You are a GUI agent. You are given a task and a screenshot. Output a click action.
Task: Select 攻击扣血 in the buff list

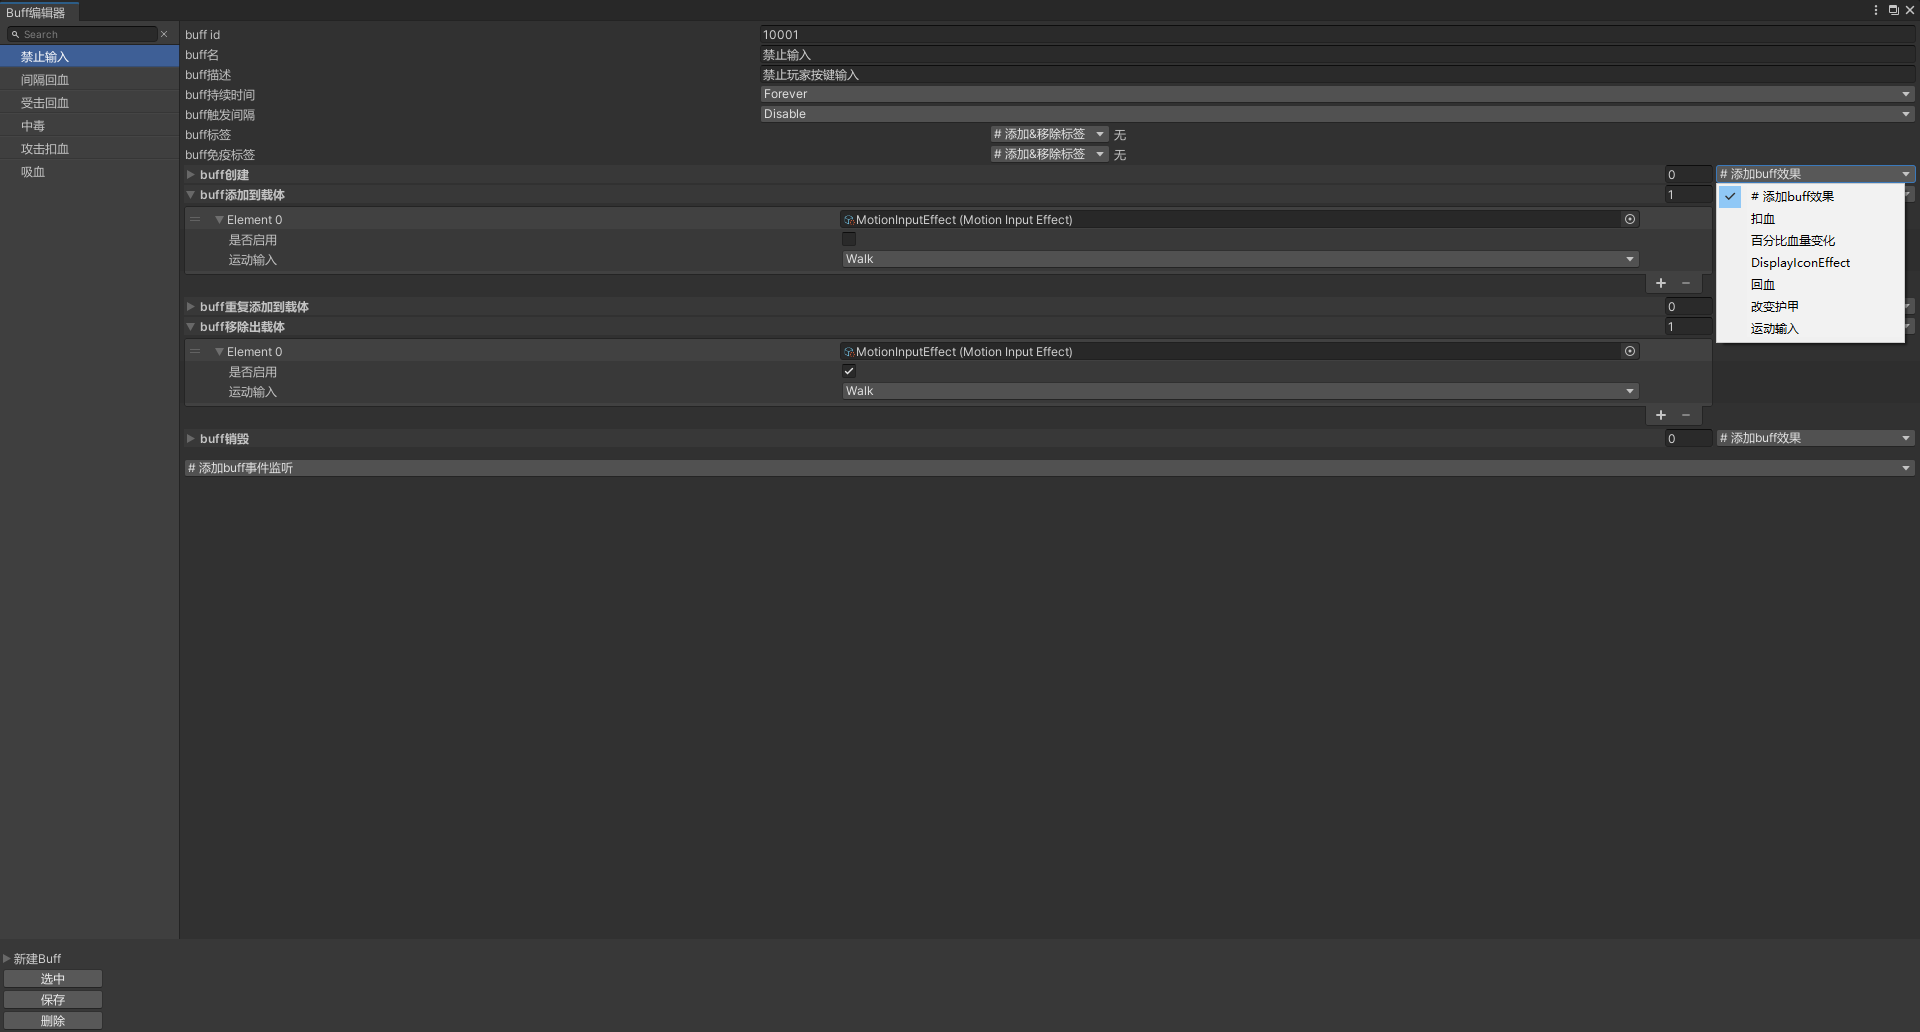pos(89,149)
